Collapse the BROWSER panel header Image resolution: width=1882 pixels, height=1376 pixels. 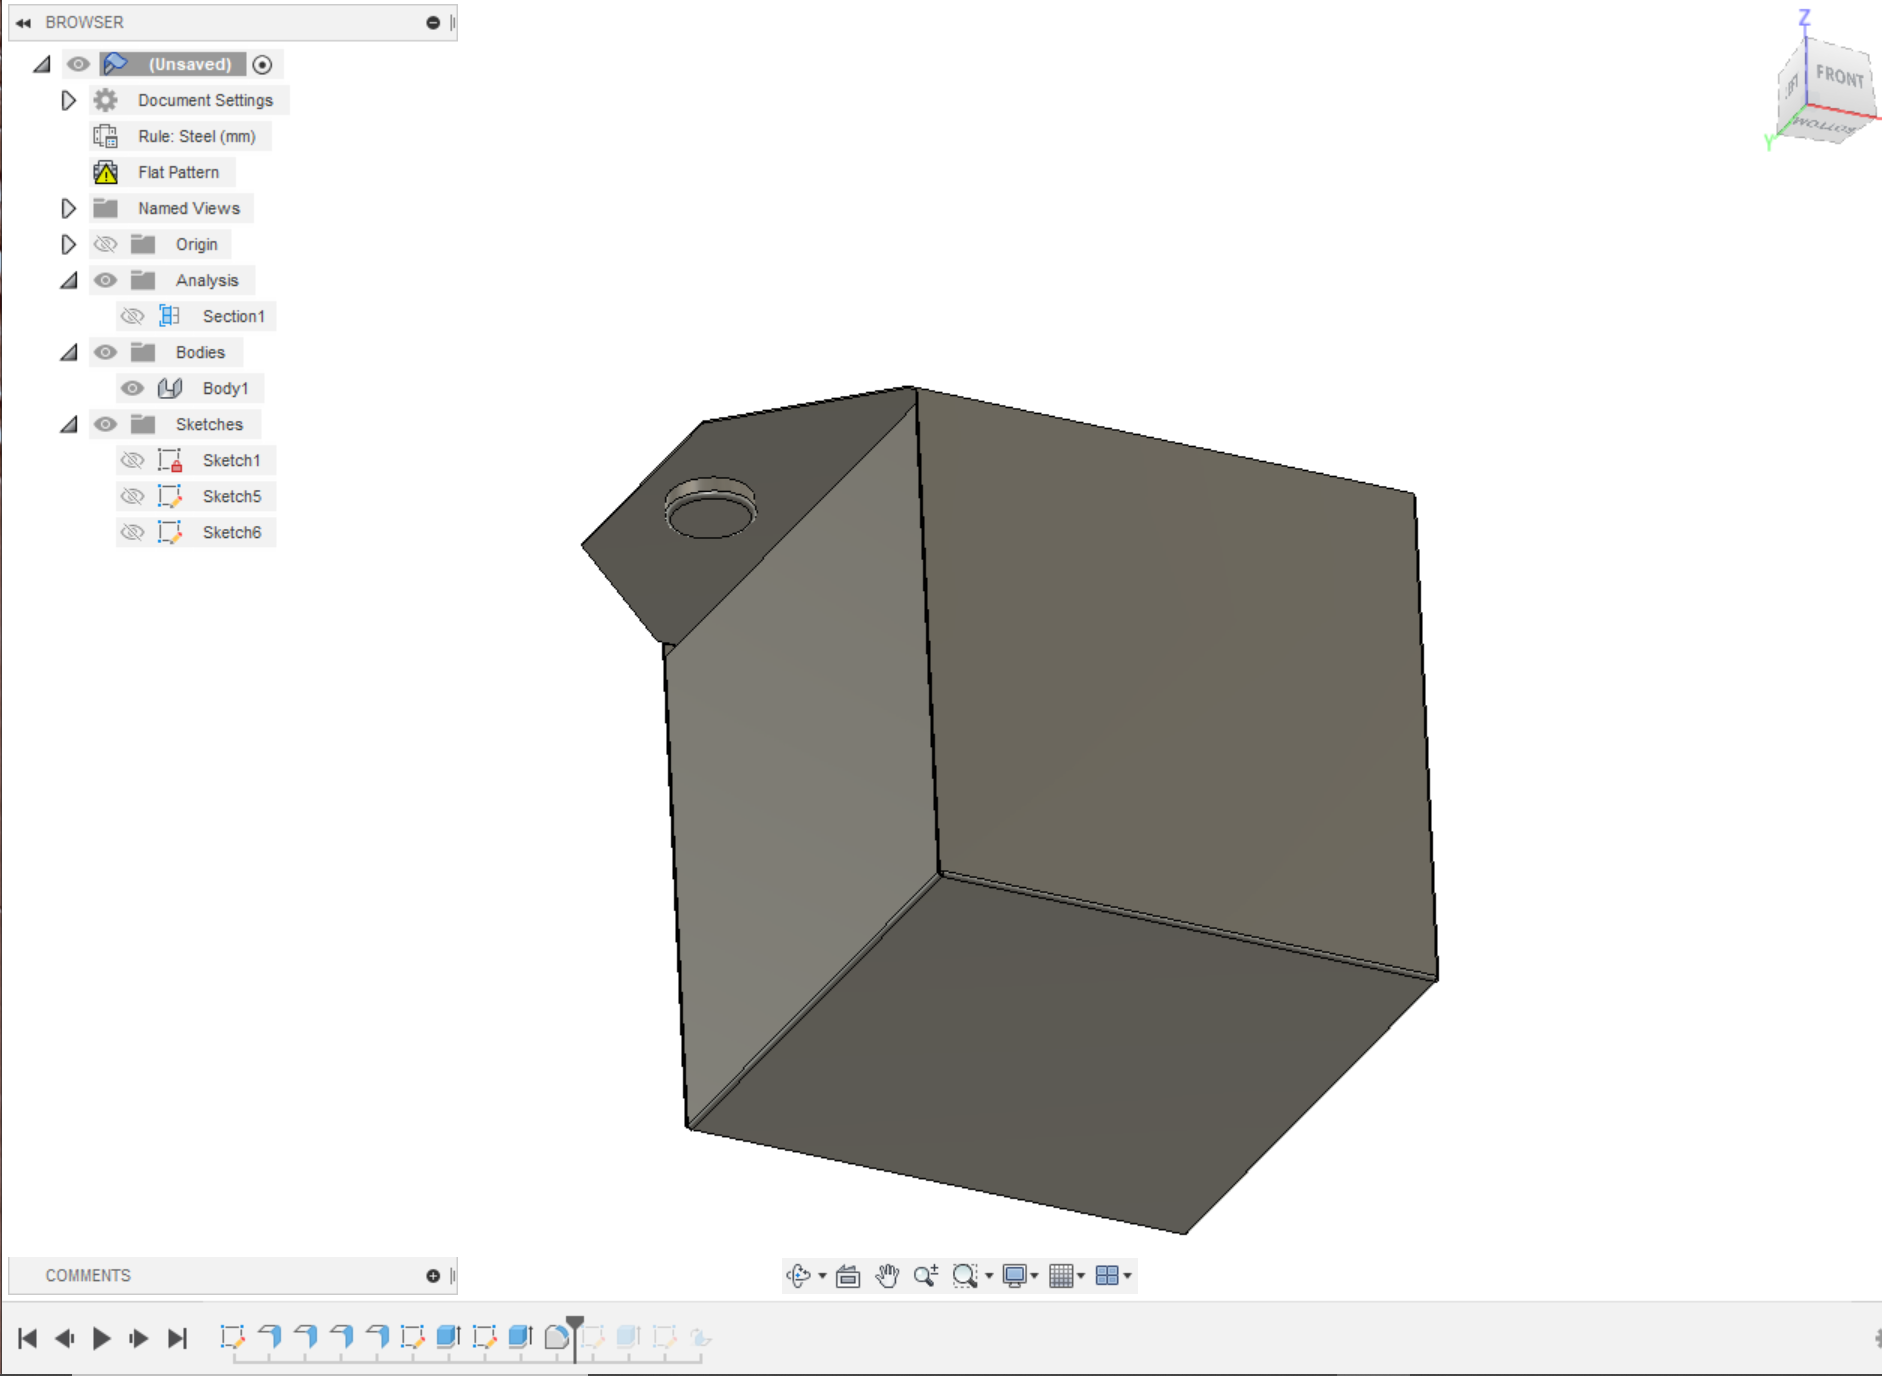click(22, 22)
